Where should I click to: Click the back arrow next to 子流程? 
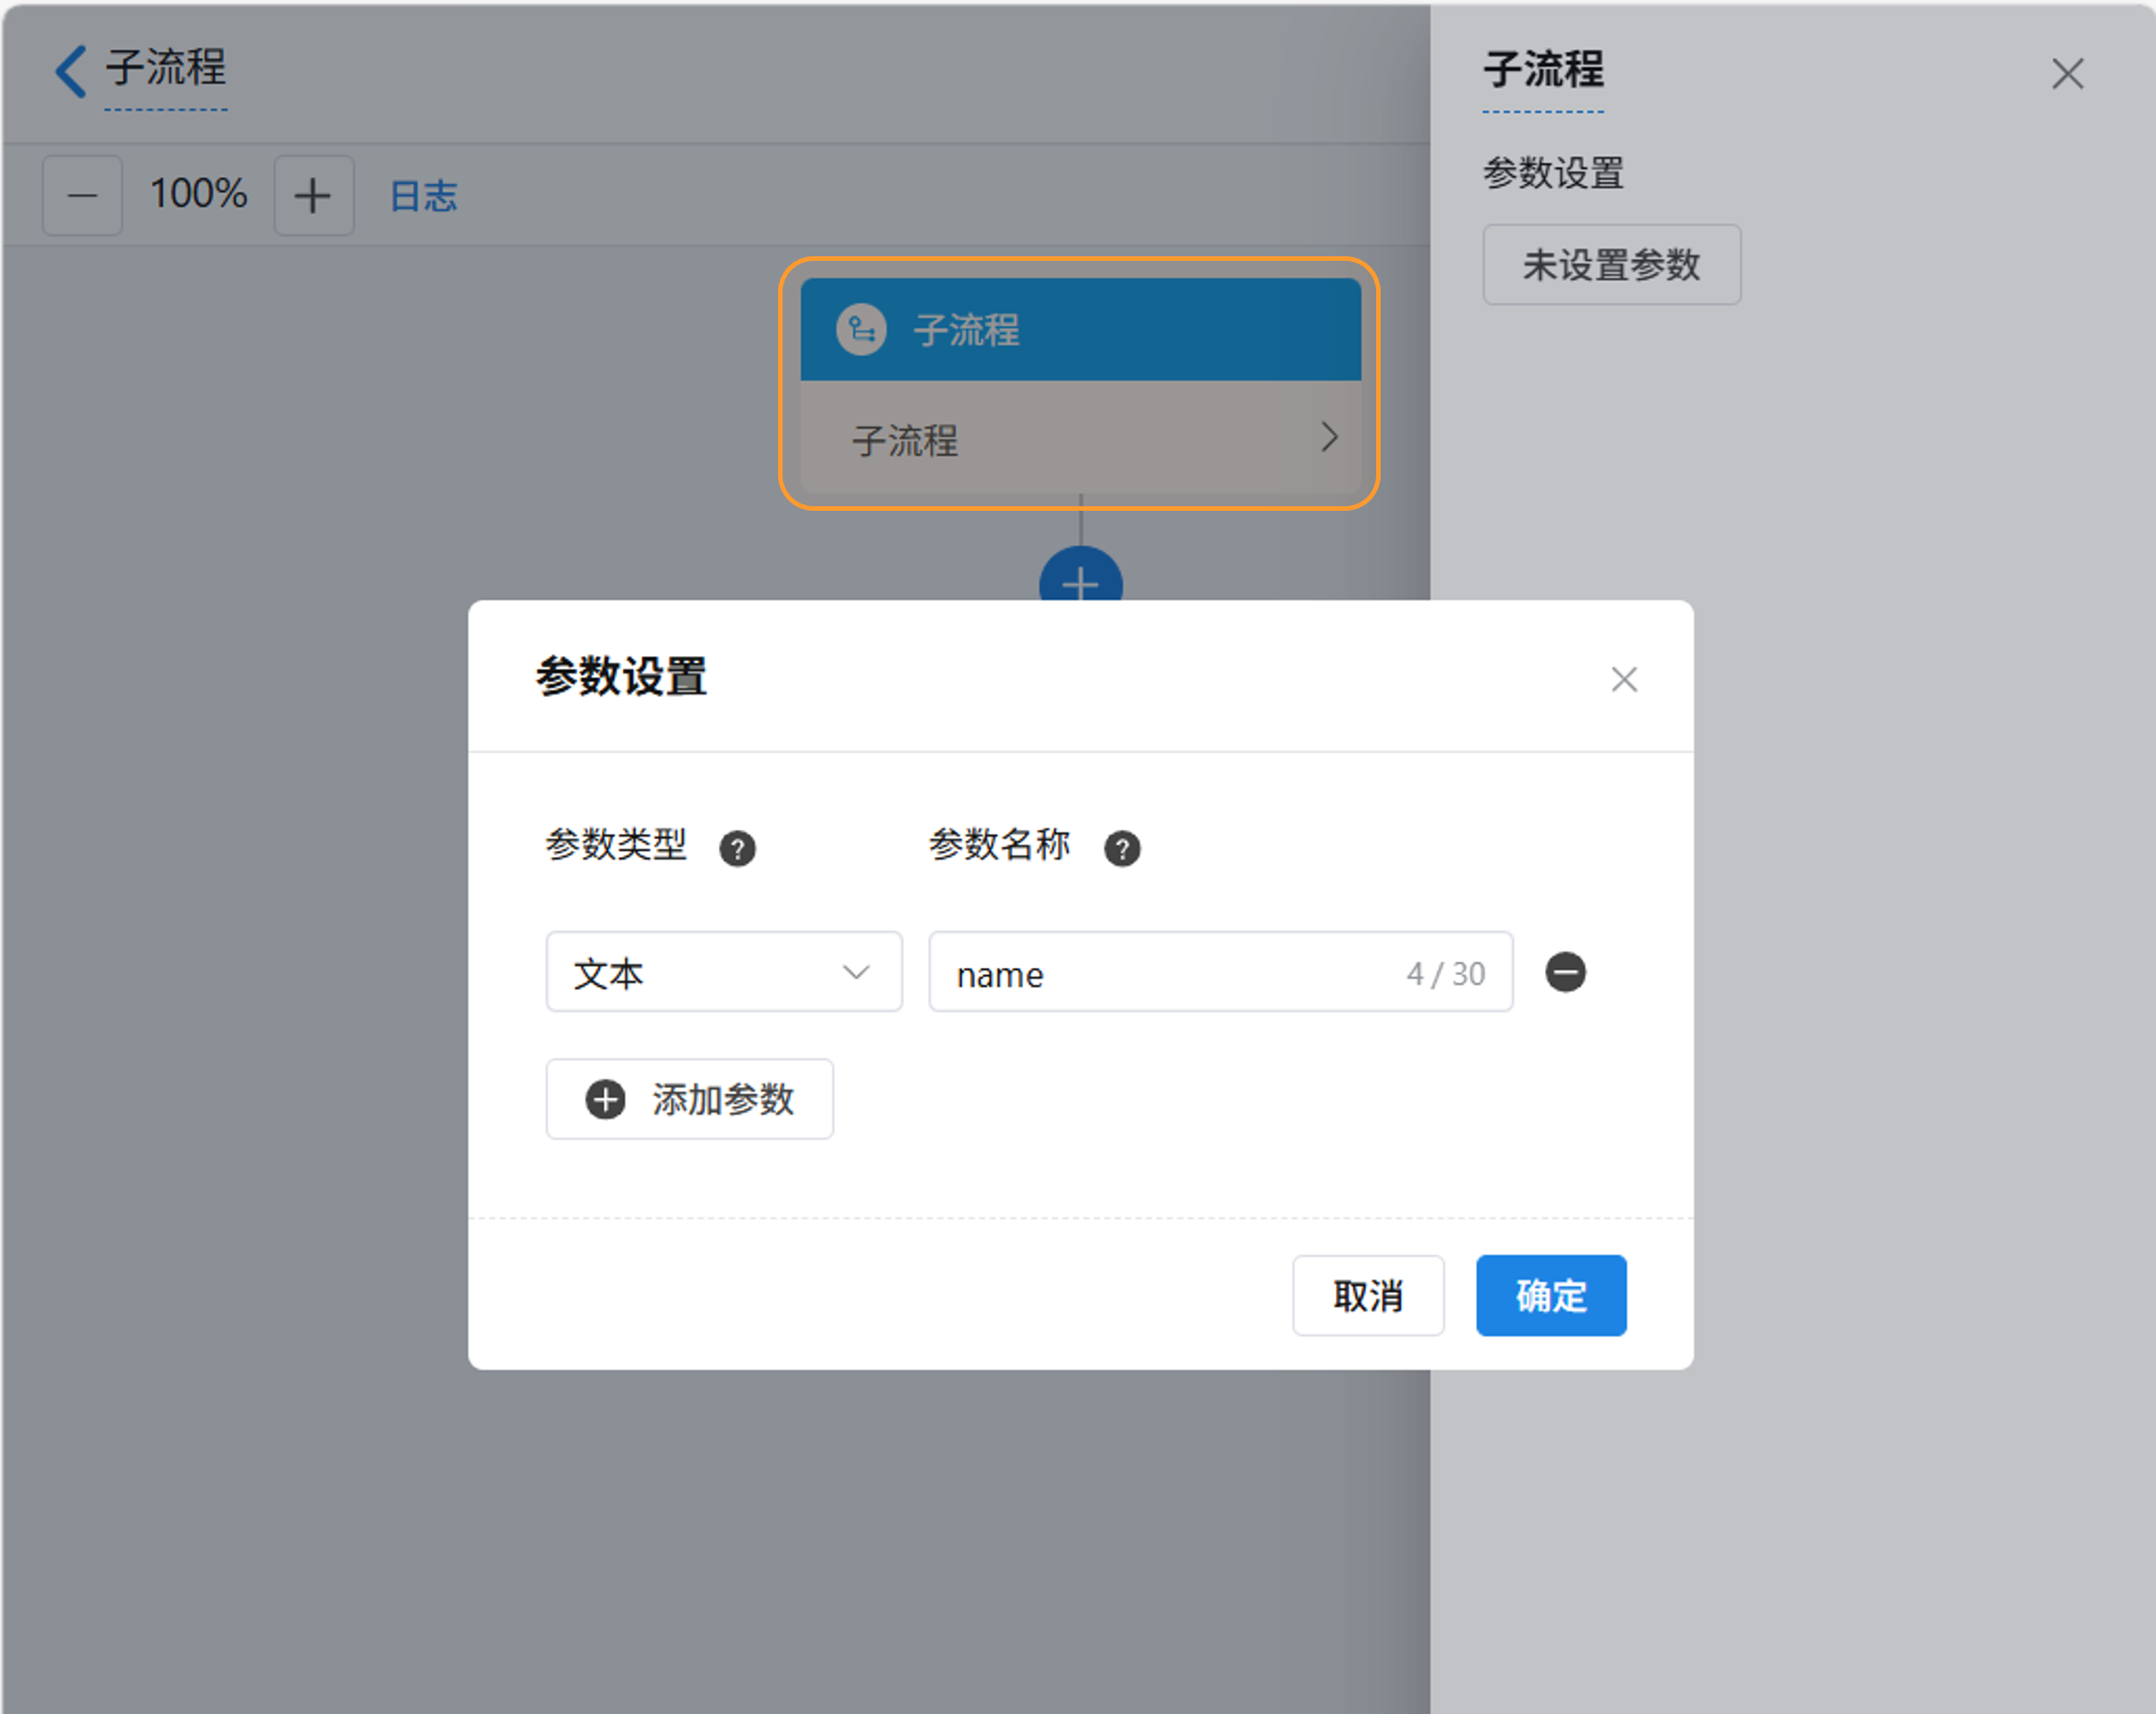(70, 71)
